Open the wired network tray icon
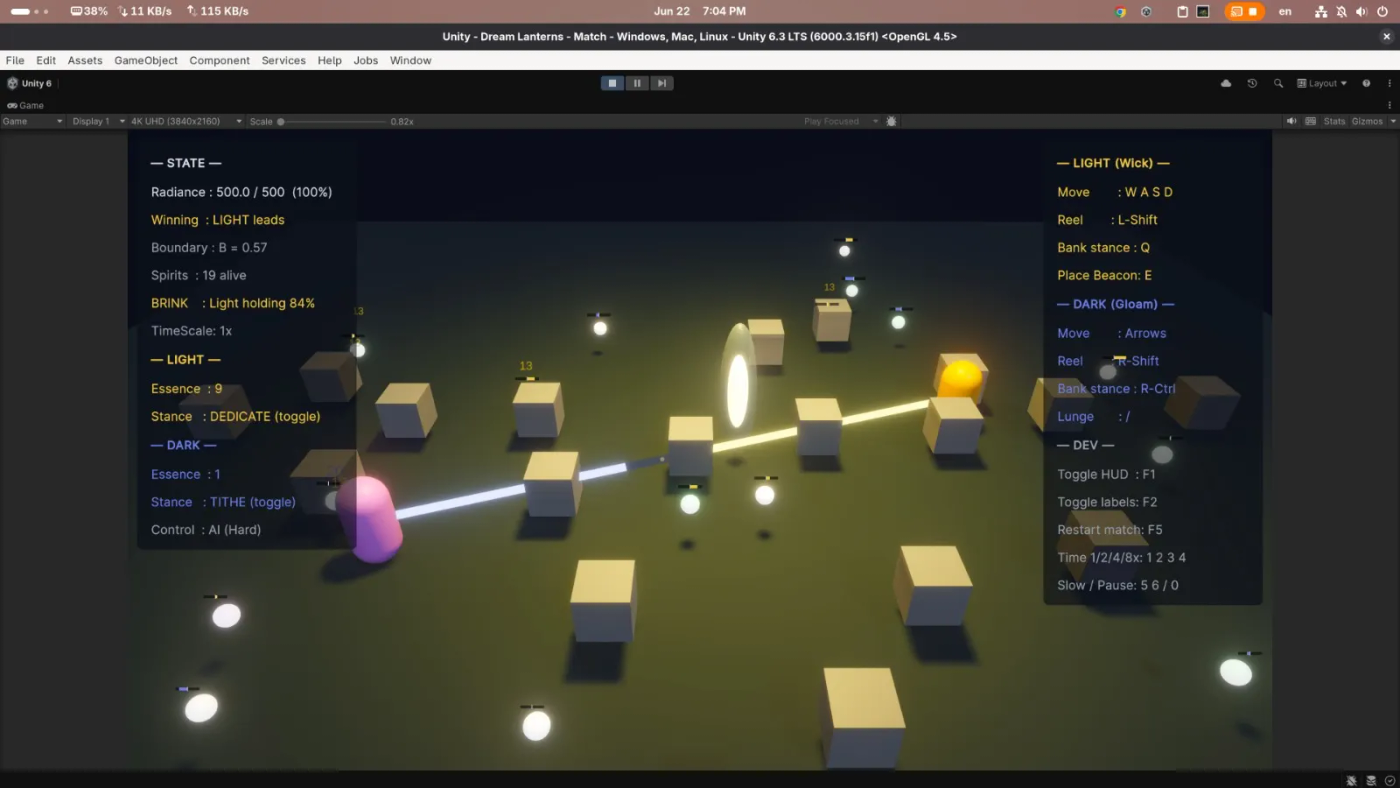This screenshot has width=1400, height=788. (1321, 11)
